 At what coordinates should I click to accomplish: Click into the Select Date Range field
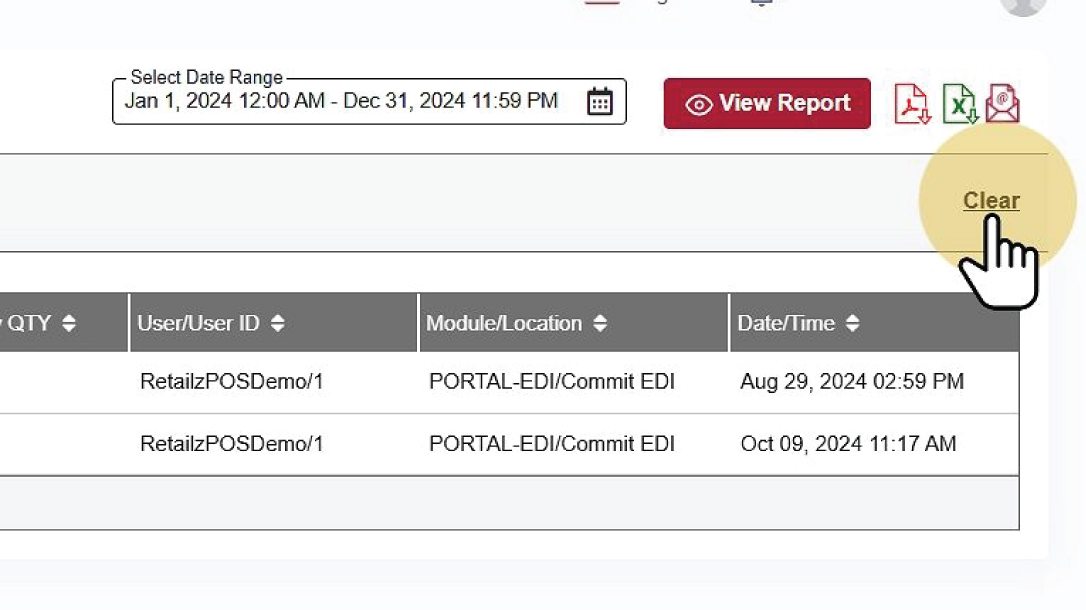[341, 102]
